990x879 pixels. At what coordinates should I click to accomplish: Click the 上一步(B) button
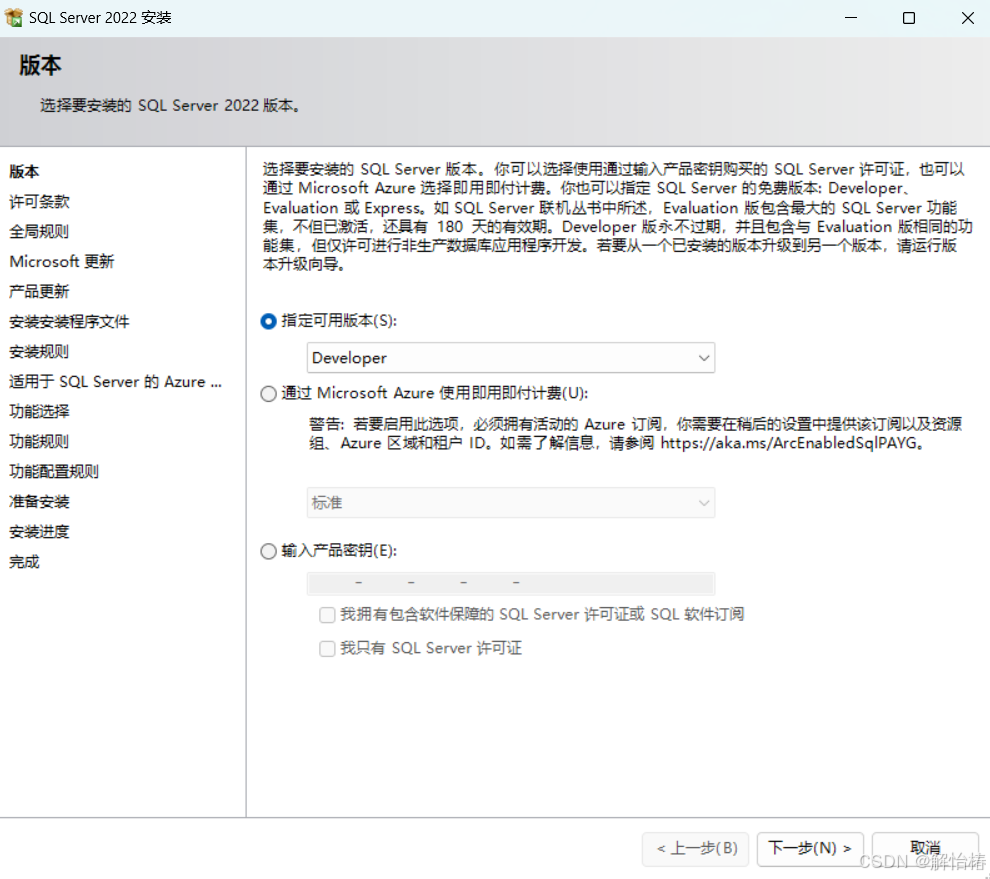tap(696, 849)
